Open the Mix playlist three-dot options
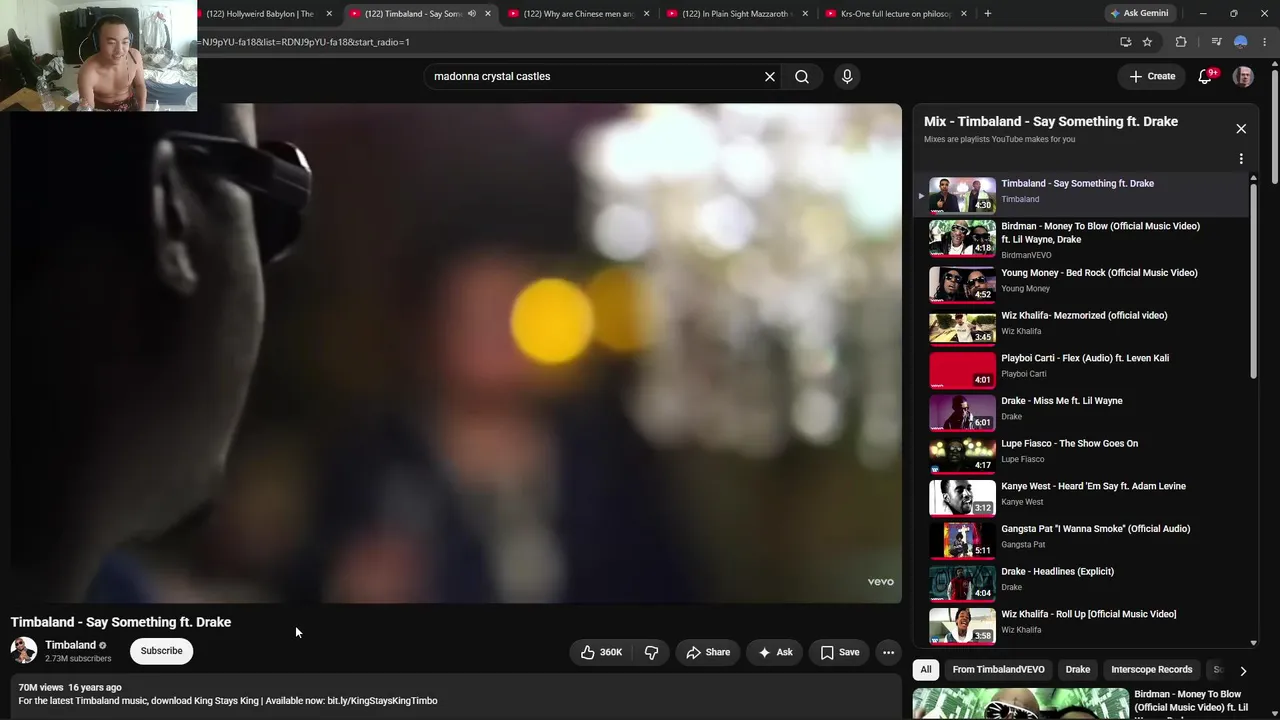This screenshot has height=720, width=1280. point(1241,159)
